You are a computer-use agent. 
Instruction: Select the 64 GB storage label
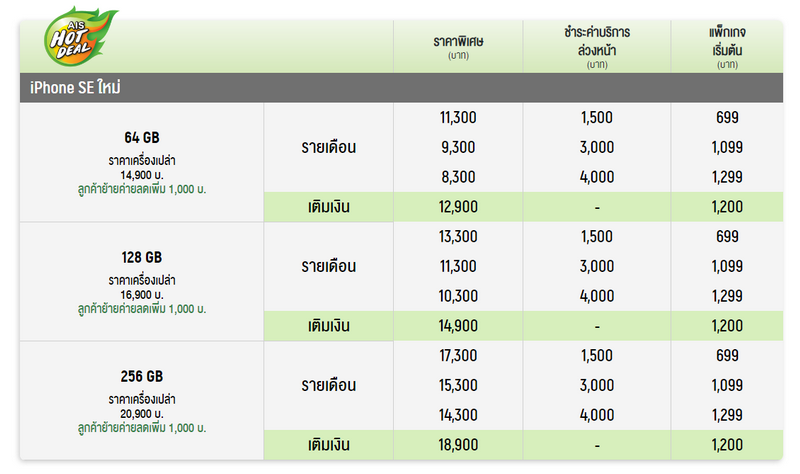(141, 138)
